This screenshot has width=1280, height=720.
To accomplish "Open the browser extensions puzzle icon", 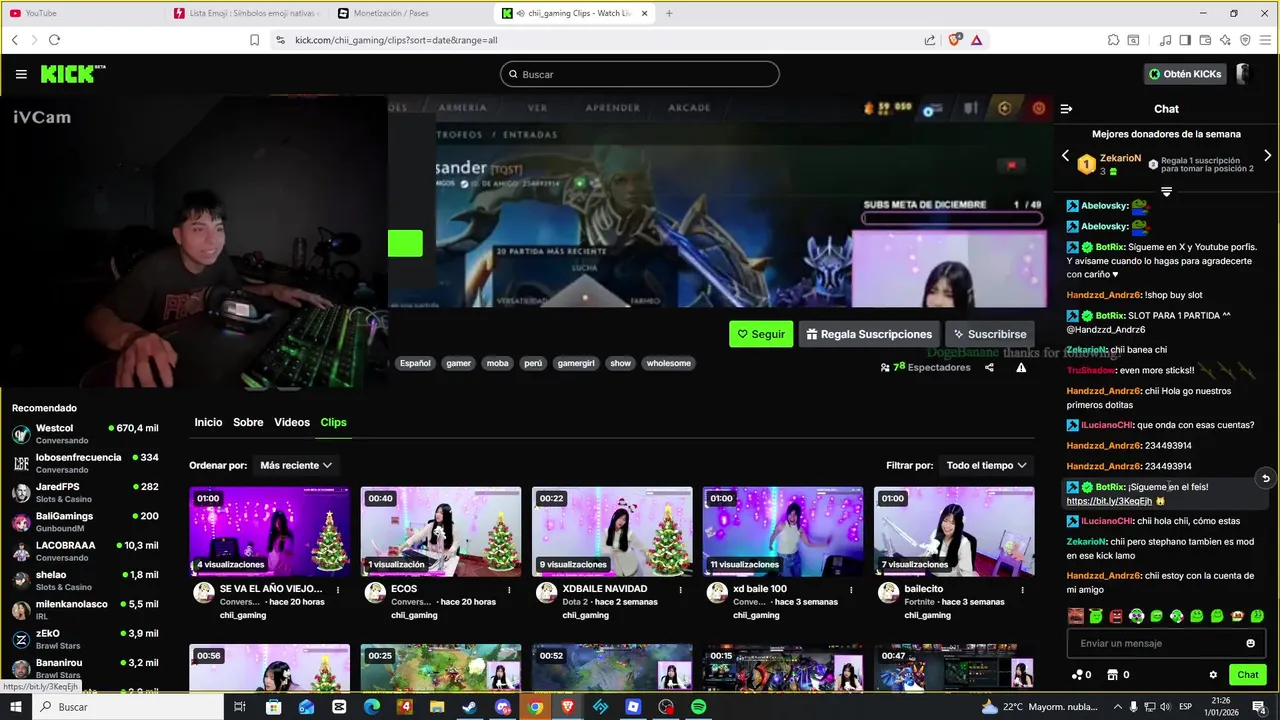I will pos(1113,40).
